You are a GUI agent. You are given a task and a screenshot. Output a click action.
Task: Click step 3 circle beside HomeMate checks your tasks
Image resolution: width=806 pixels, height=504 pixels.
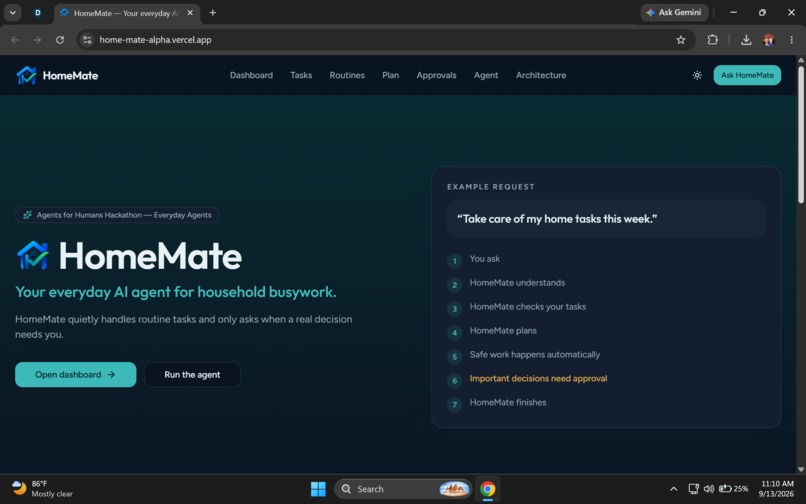pos(454,309)
